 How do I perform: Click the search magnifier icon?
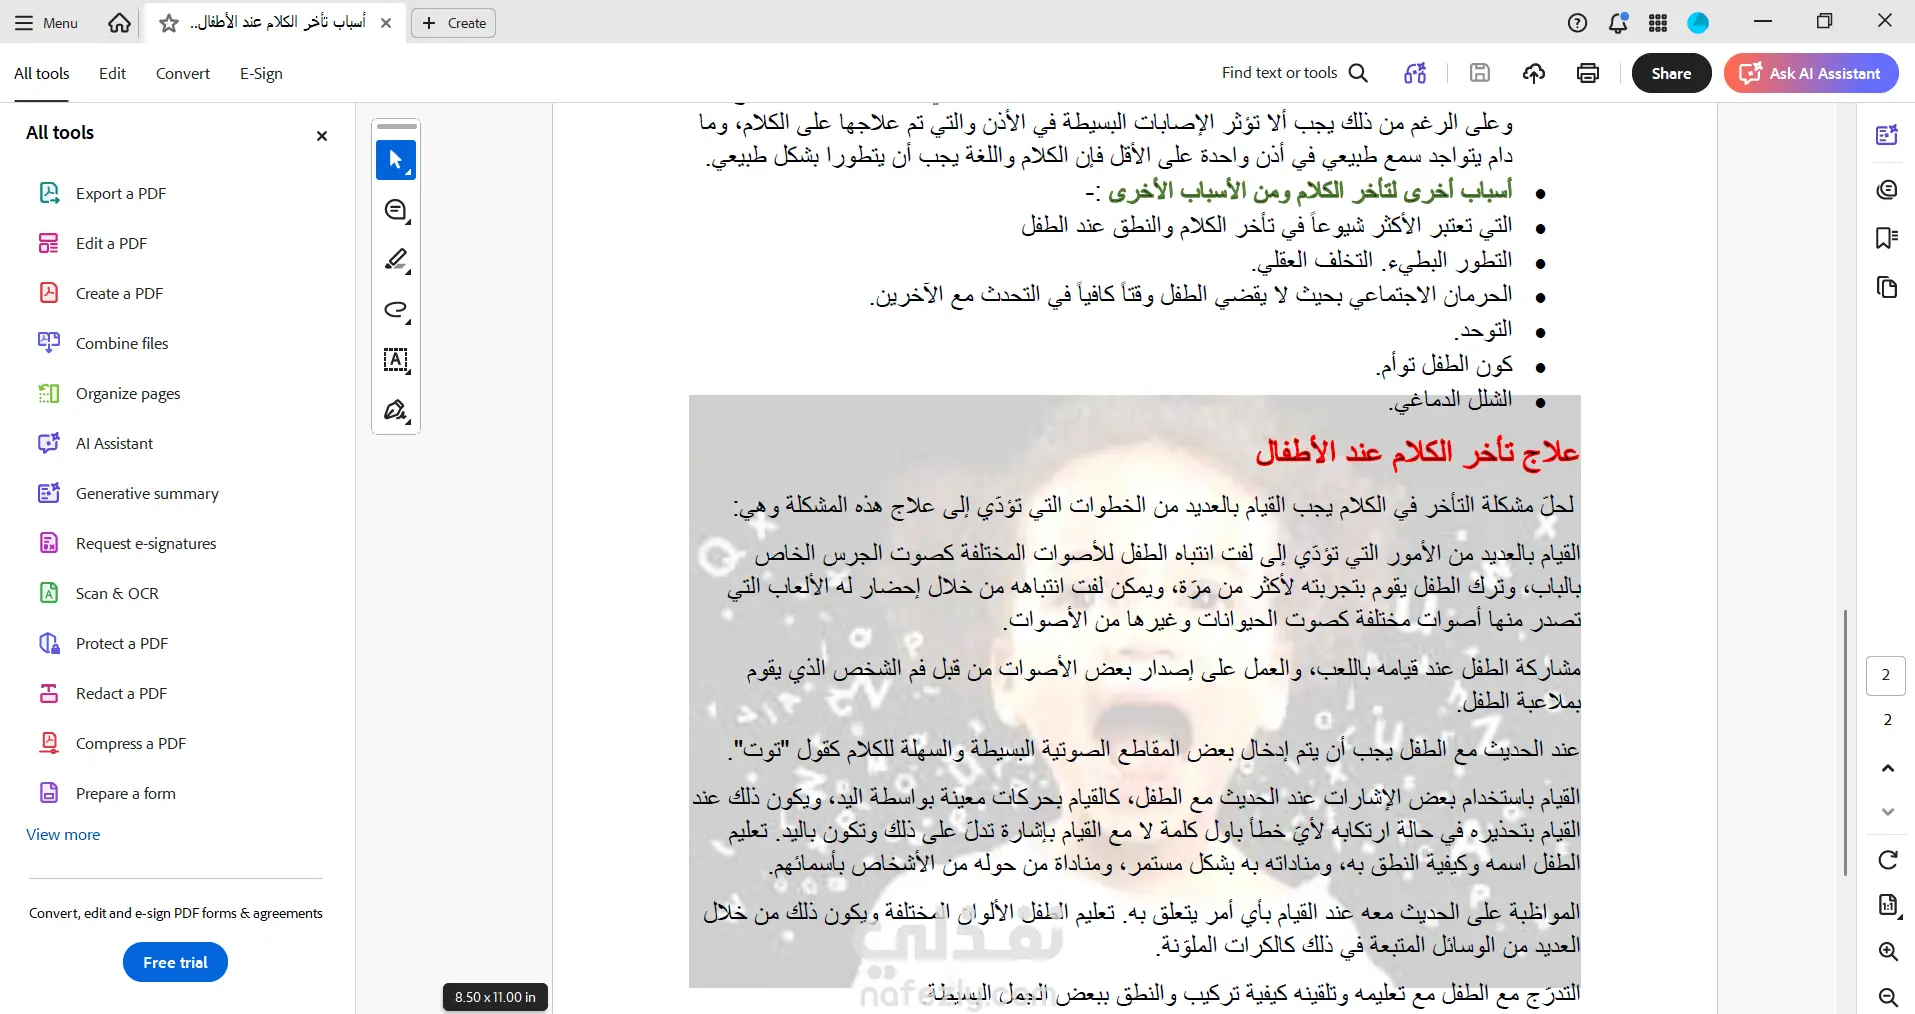[x=1358, y=73]
